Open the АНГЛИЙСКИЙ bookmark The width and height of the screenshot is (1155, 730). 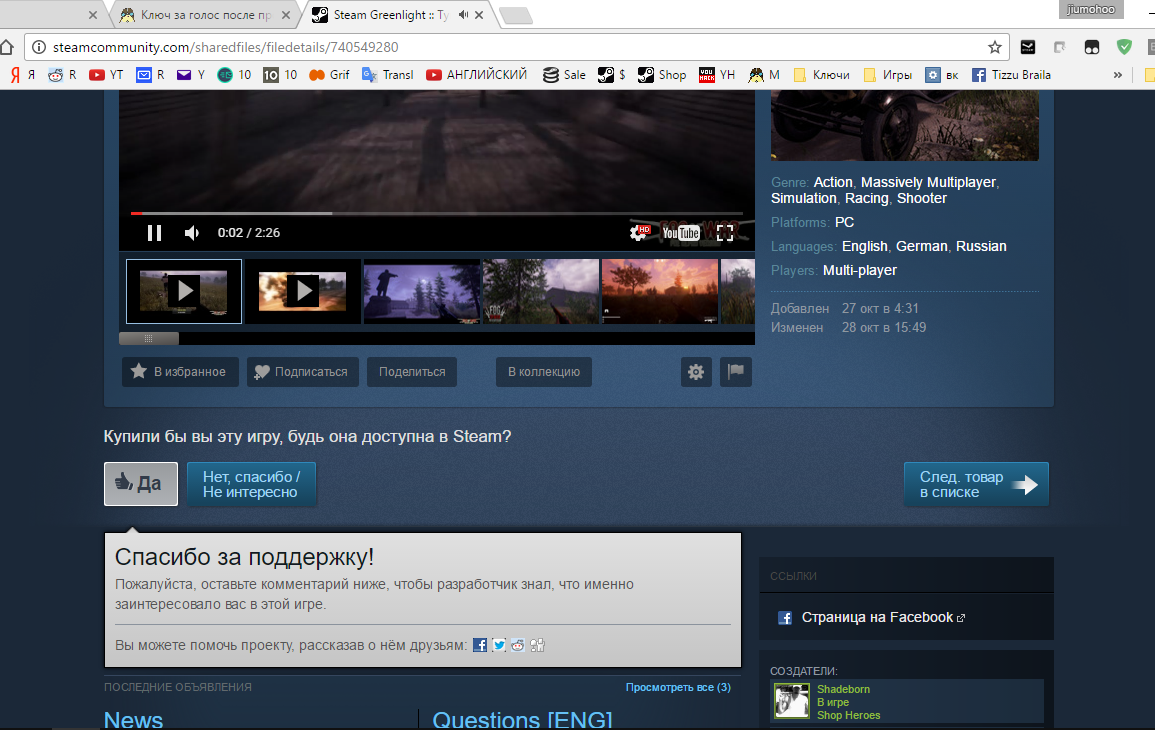477,74
